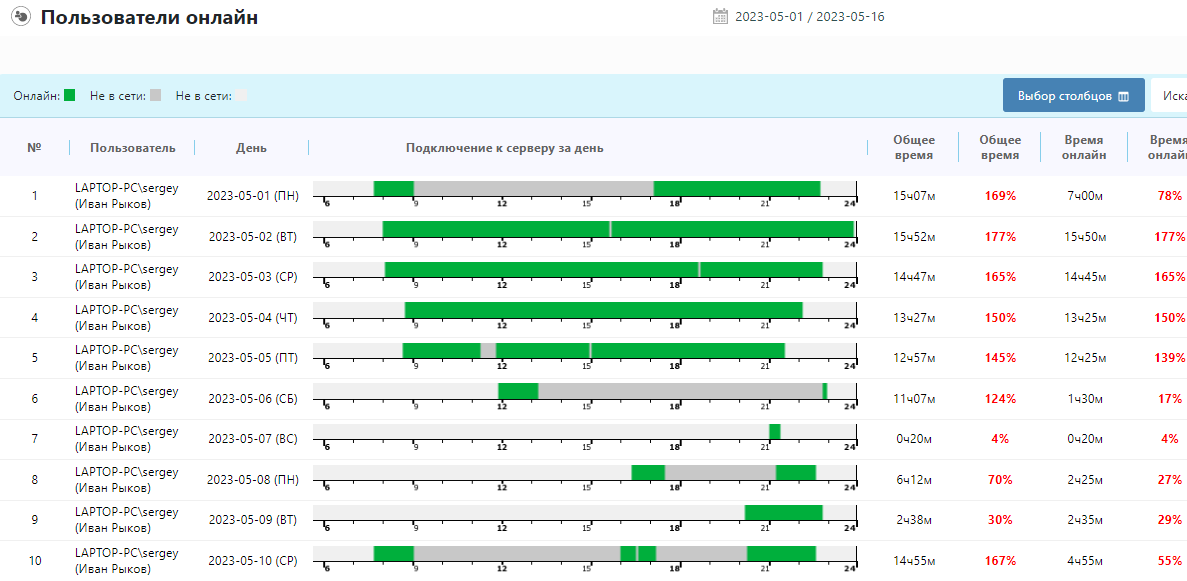This screenshot has width=1187, height=581.
Task: Click the «Время онлайн» column header
Action: [1084, 148]
